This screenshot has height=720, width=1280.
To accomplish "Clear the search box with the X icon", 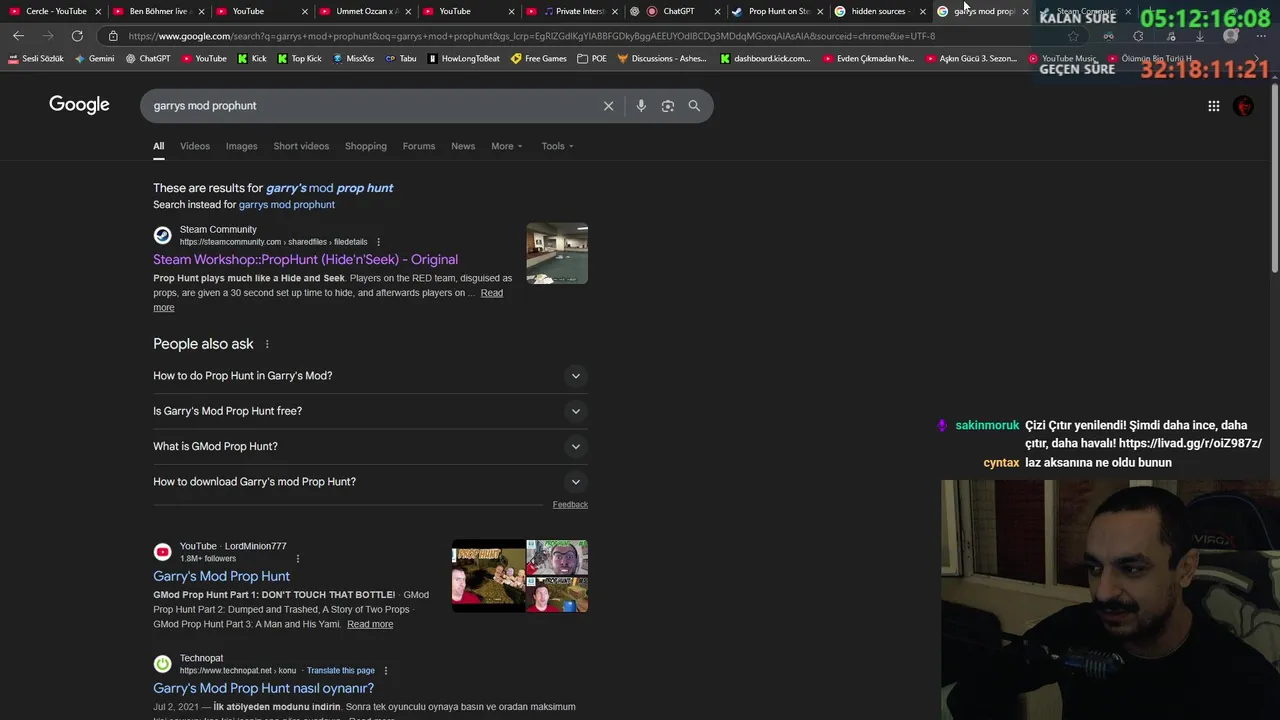I will point(608,106).
